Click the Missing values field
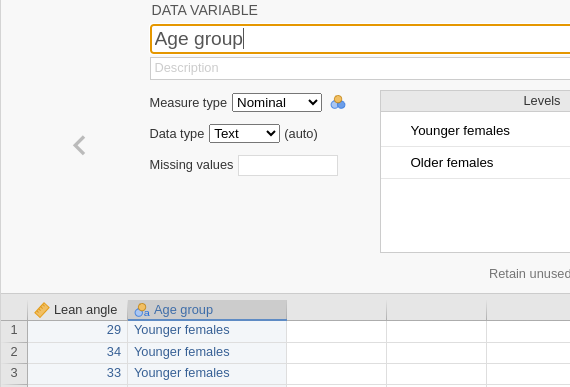 pyautogui.click(x=288, y=165)
